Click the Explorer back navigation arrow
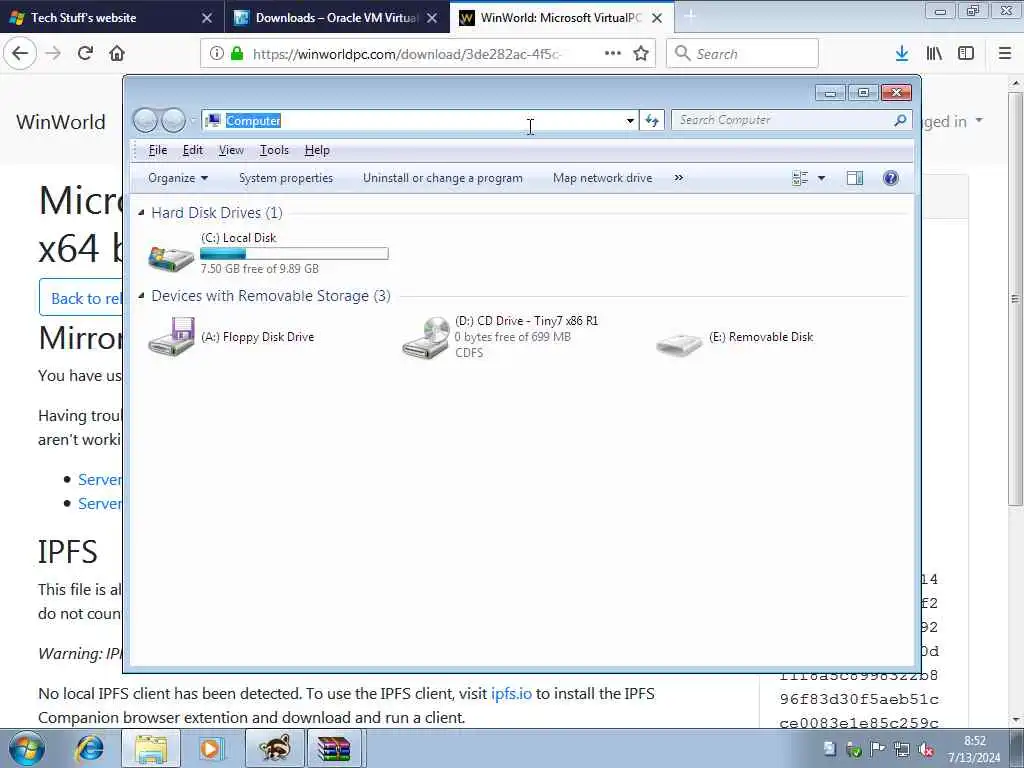The width and height of the screenshot is (1024, 768). click(145, 120)
